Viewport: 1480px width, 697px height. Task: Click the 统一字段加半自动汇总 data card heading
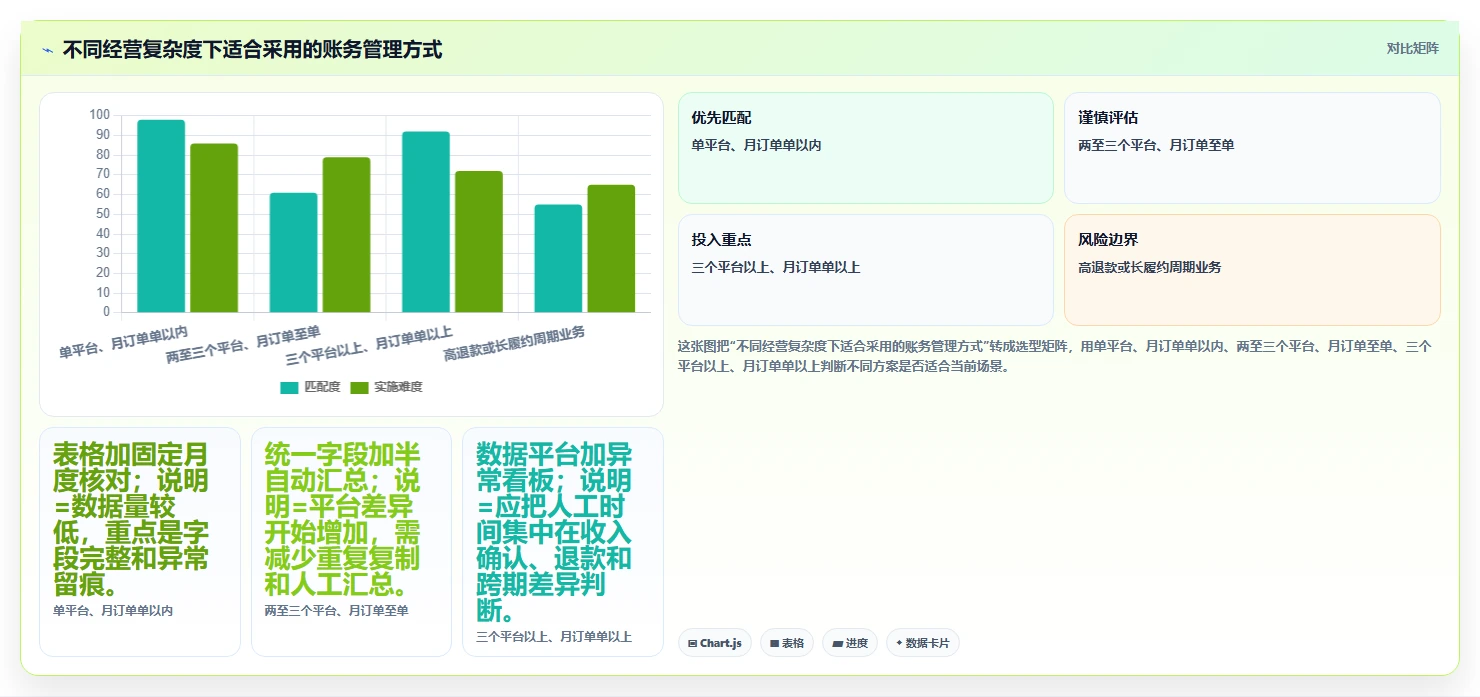pos(343,519)
